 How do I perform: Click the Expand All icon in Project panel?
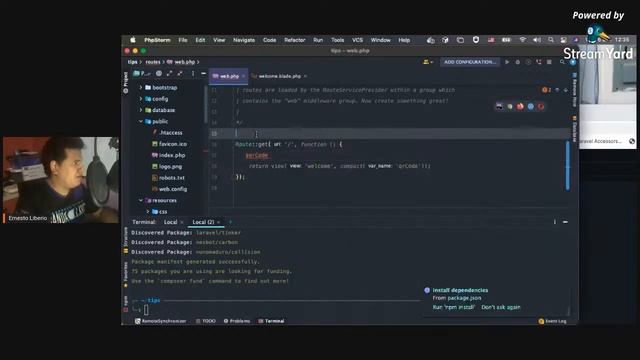169,73
